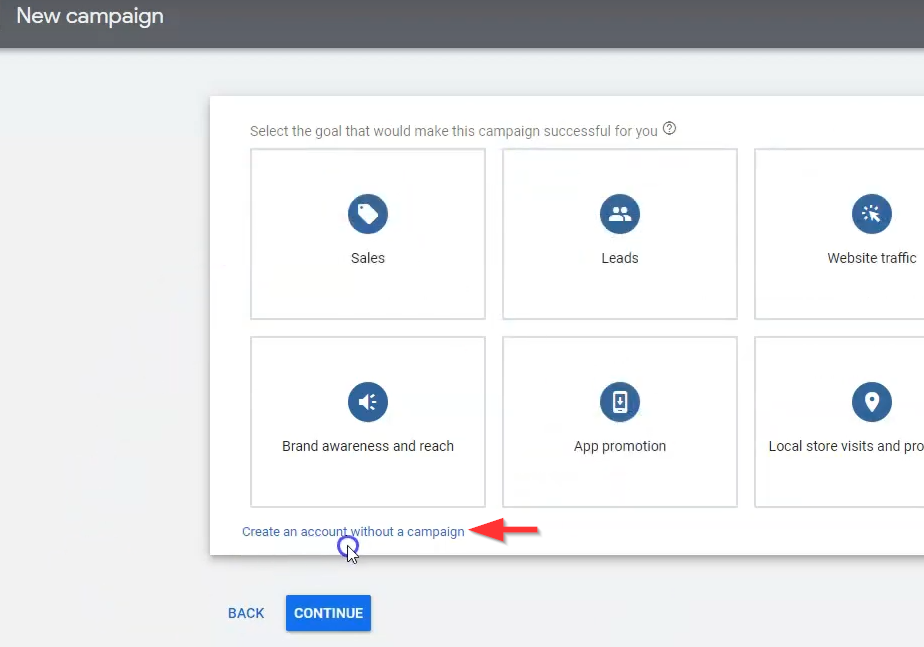Click the Select the goal prompt text
The image size is (924, 647).
(453, 131)
